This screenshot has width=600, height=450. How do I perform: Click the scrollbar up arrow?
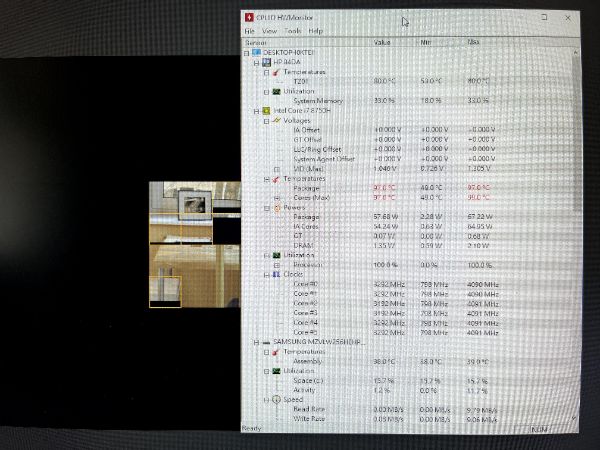pos(575,52)
